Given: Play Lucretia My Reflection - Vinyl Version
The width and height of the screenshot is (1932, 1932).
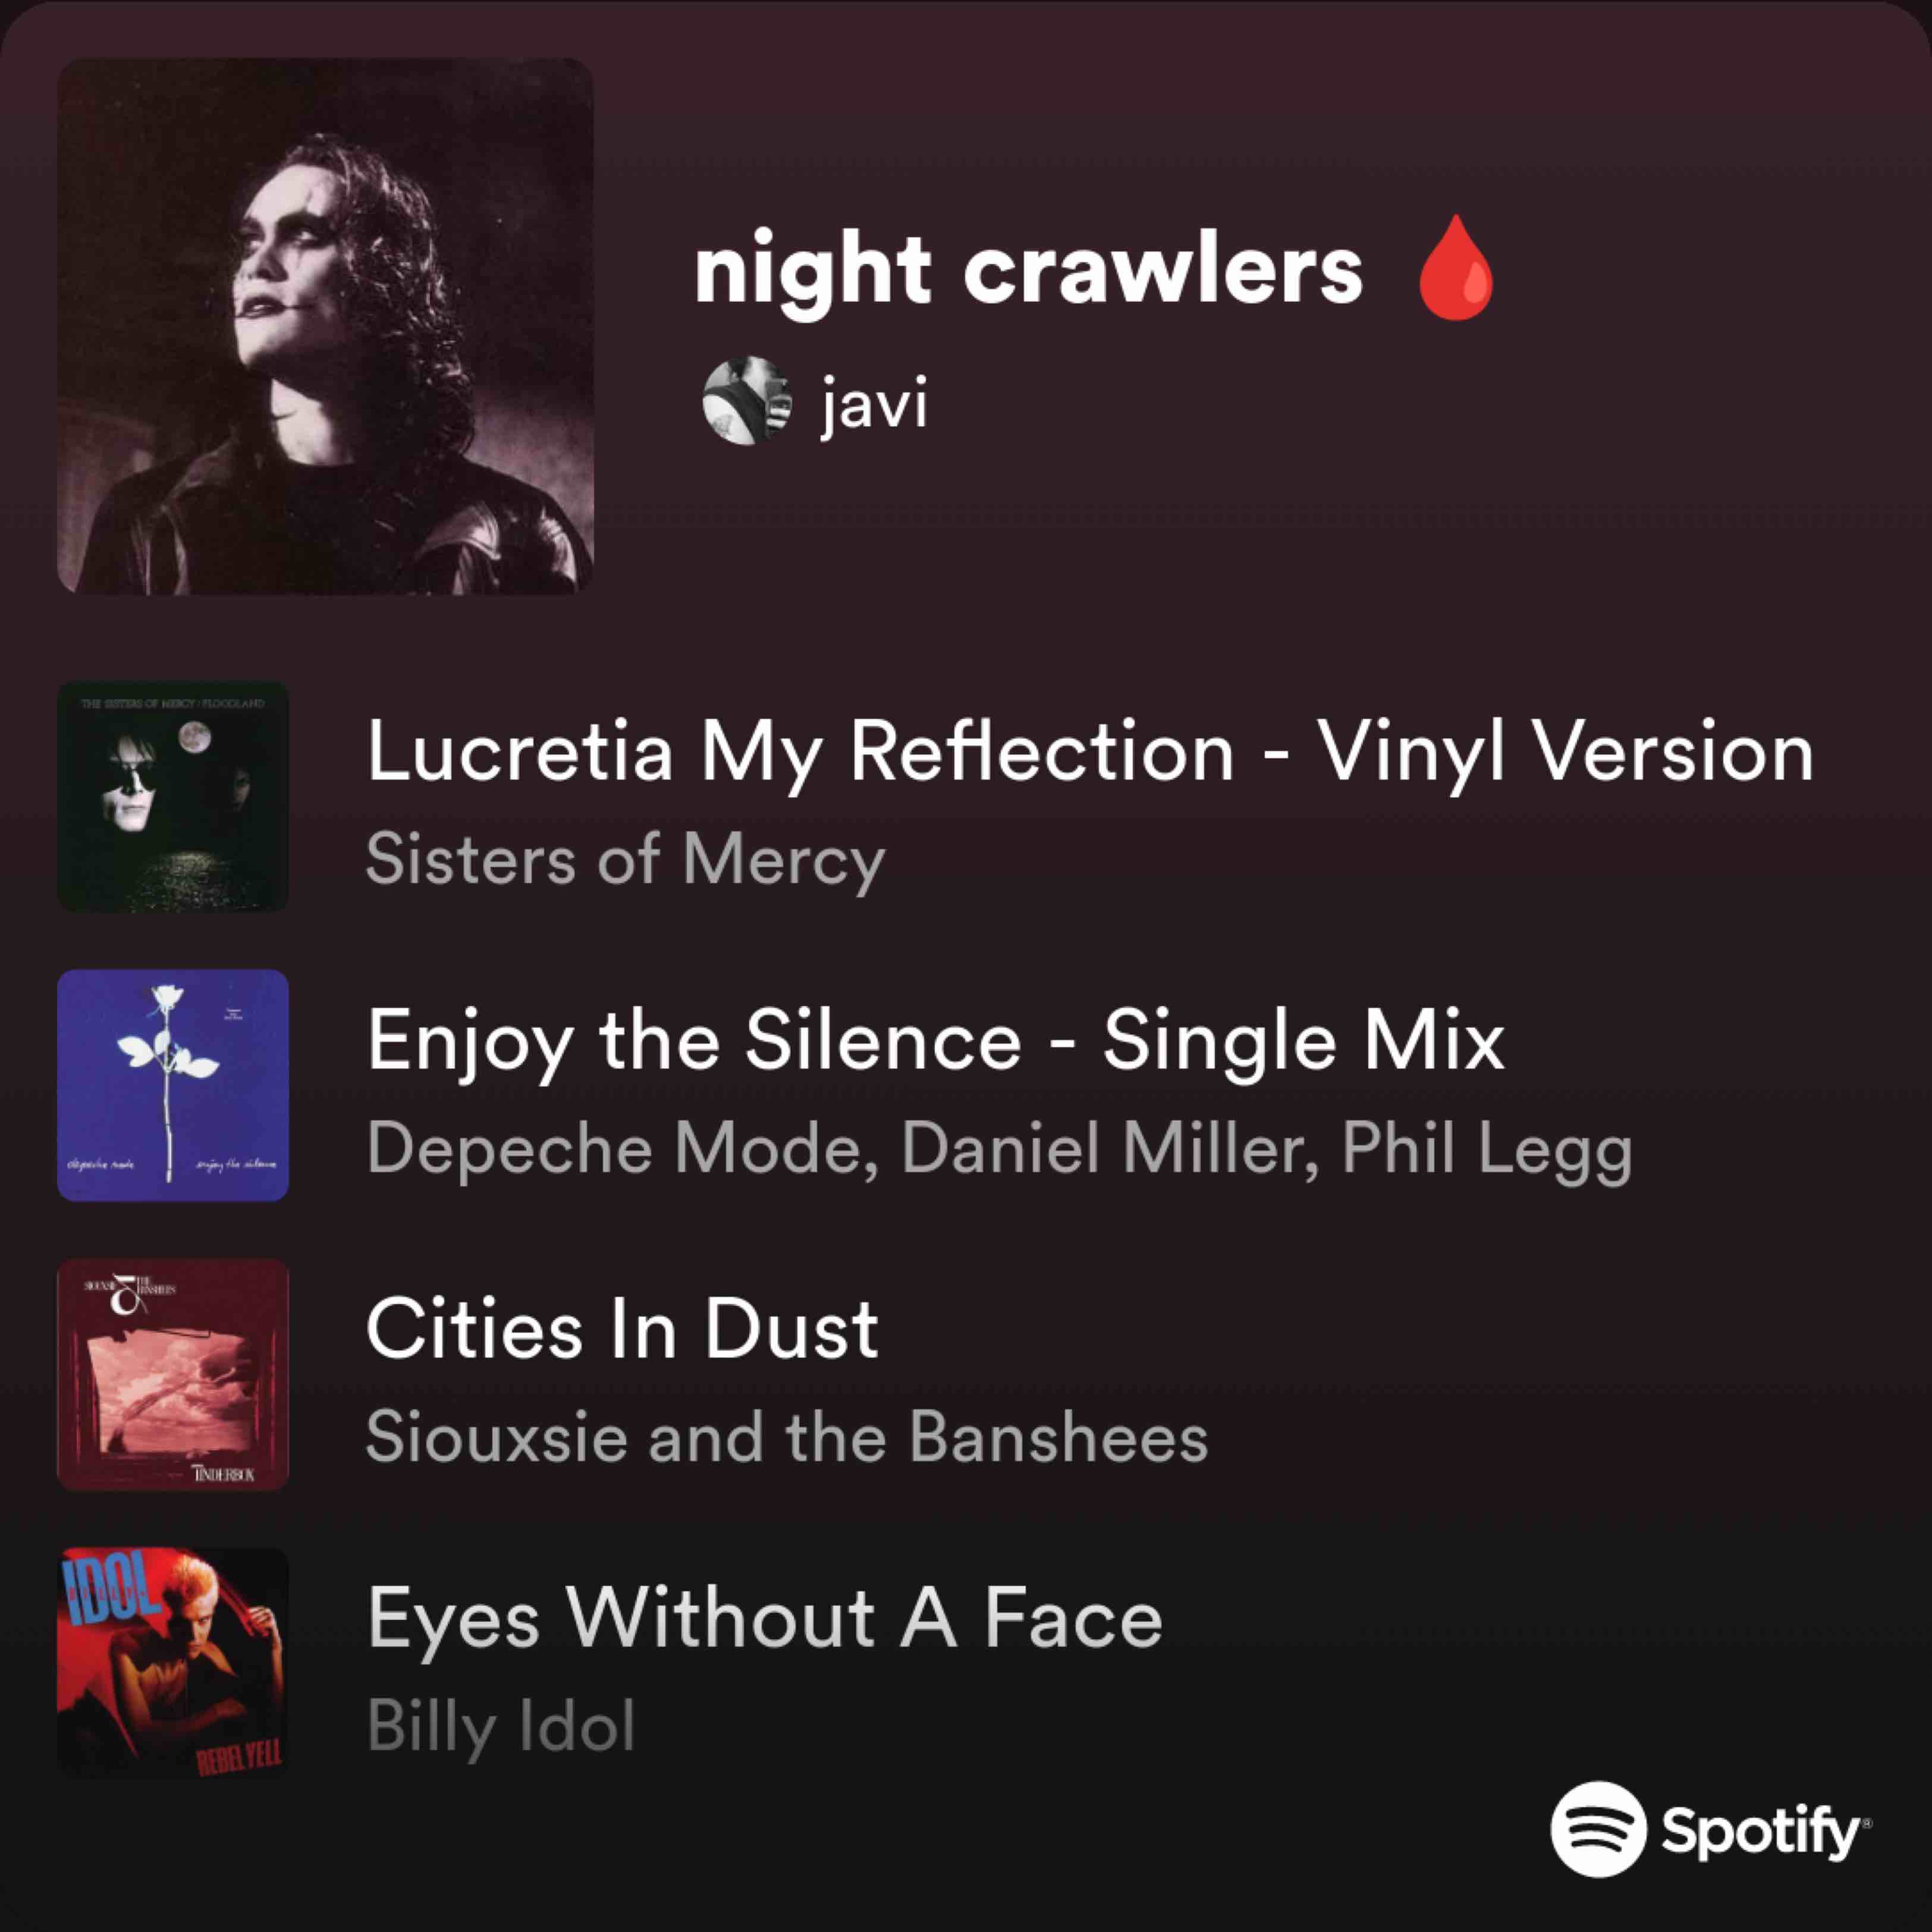Looking at the screenshot, I should coord(1090,752).
